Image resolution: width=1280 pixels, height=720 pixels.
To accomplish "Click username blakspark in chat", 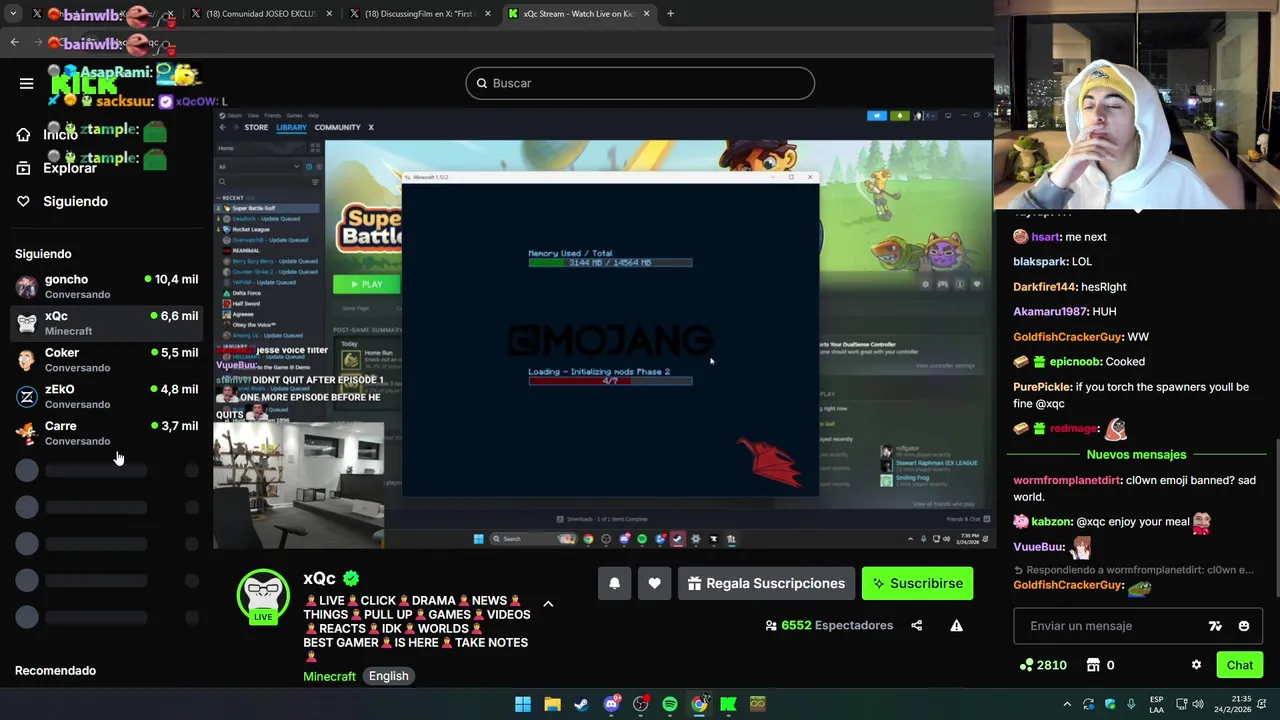I will pyautogui.click(x=1040, y=262).
